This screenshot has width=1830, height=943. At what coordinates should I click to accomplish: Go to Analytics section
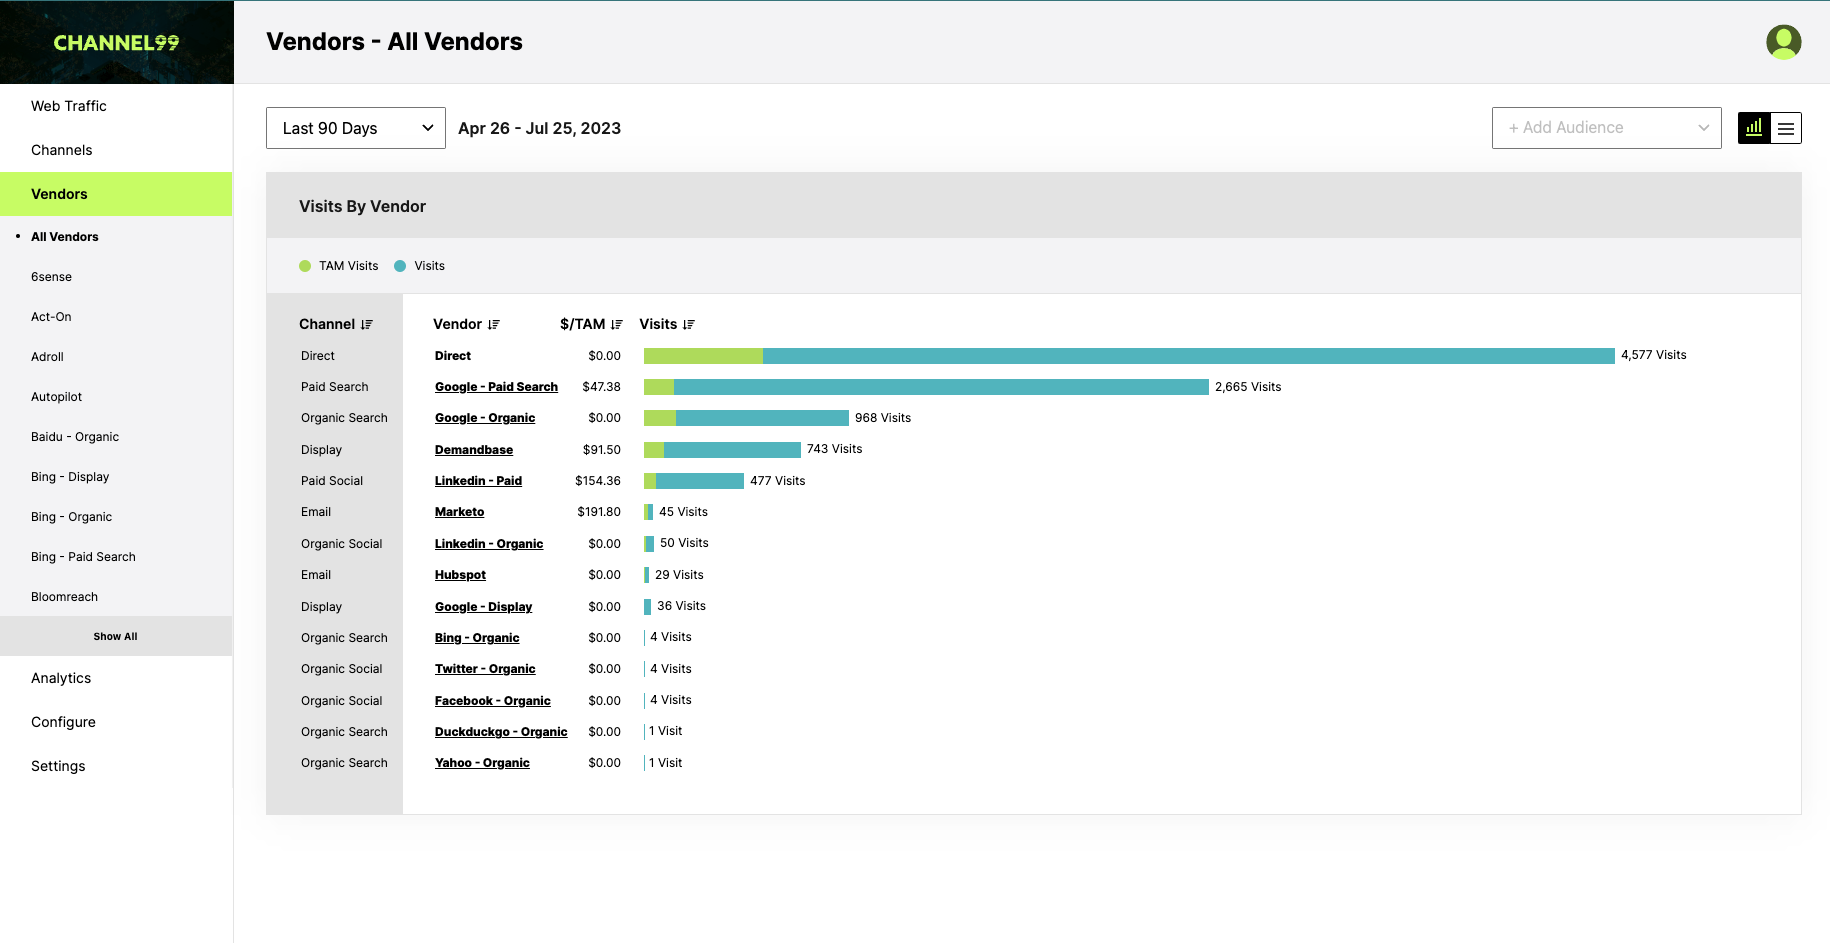click(61, 678)
